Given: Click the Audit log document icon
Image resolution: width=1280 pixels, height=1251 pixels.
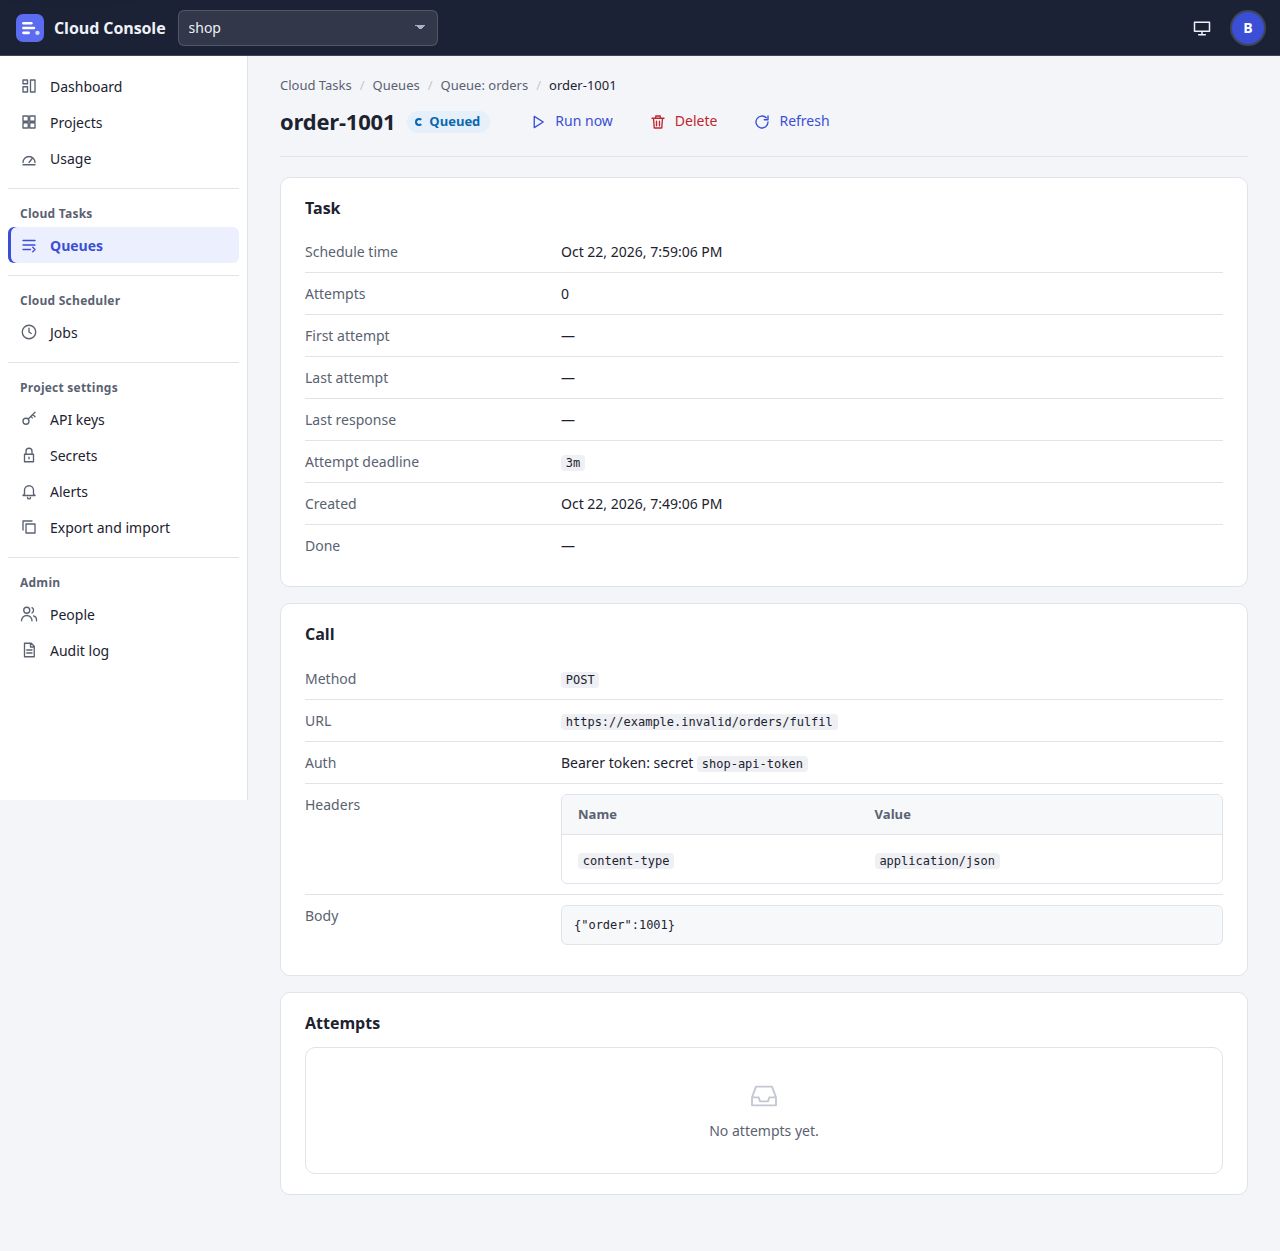Looking at the screenshot, I should click(29, 651).
